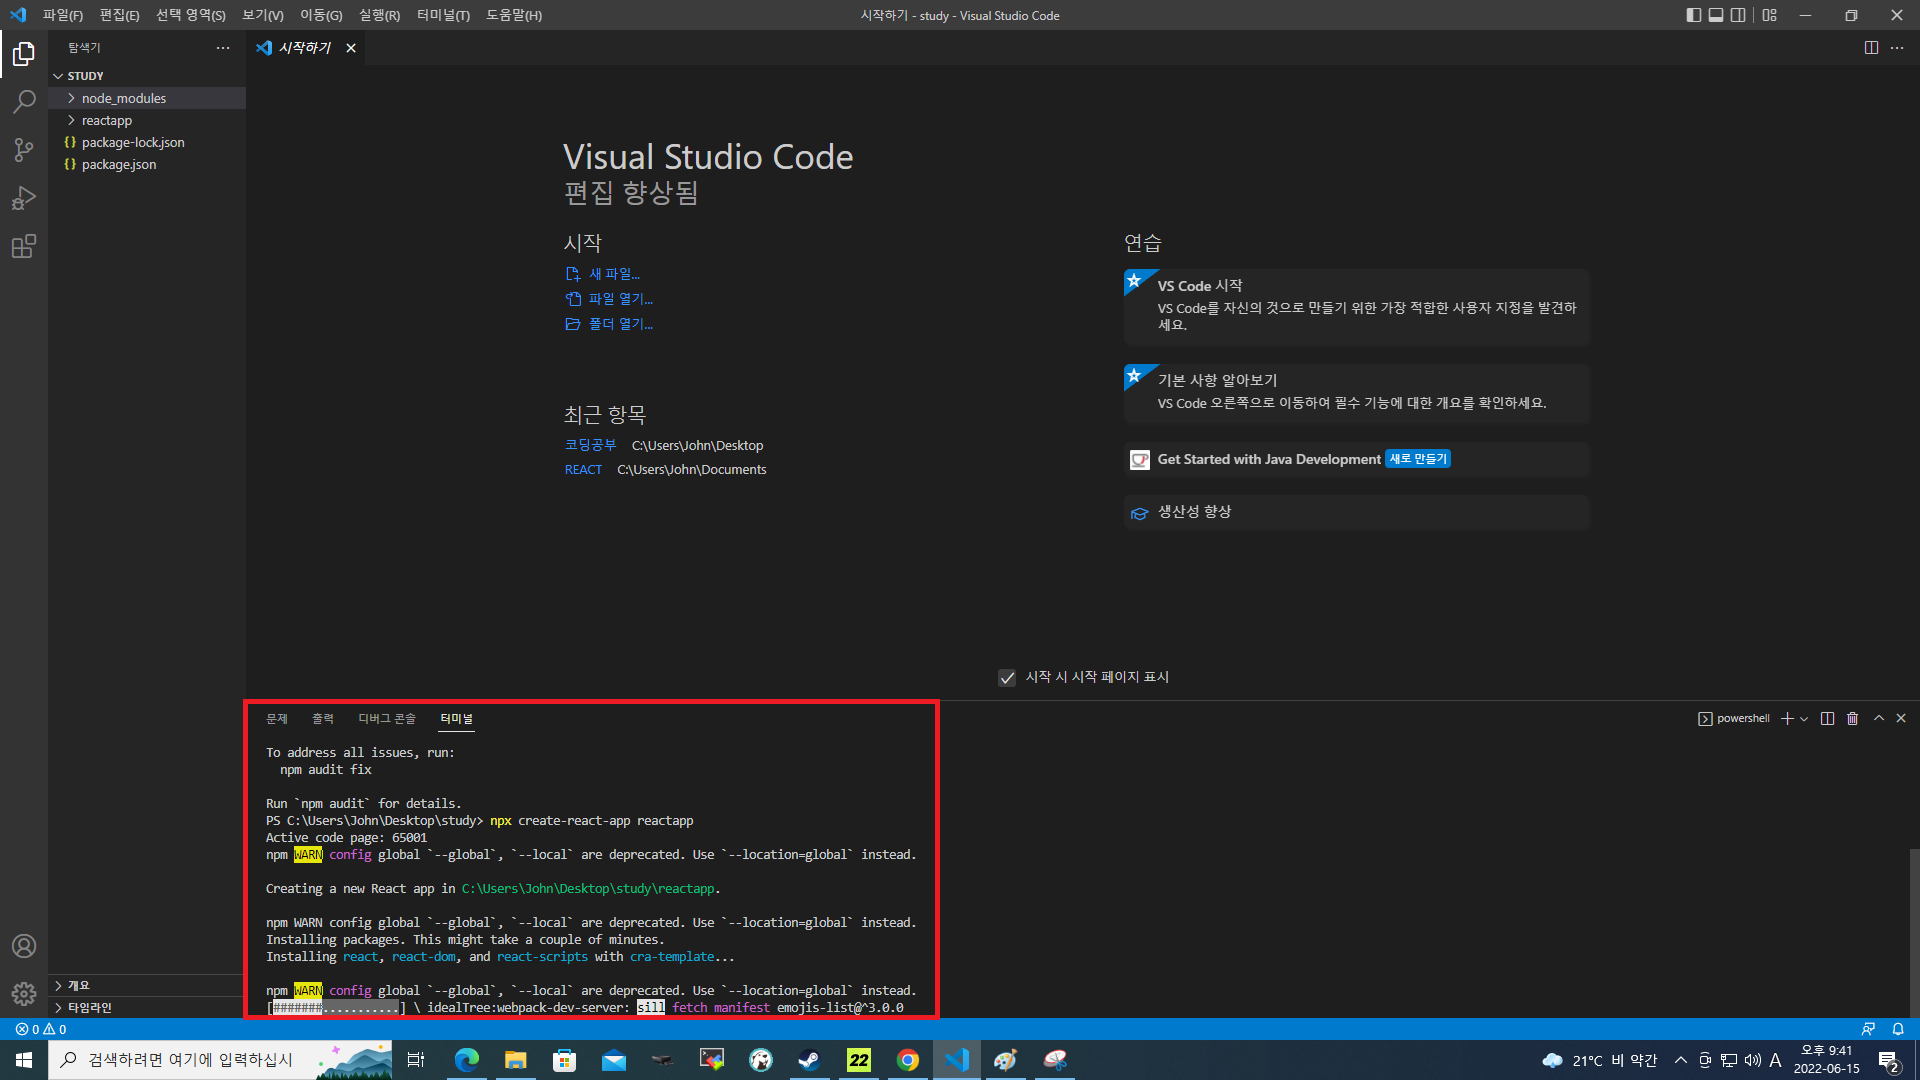Kill terminal with the trash icon
Image resolution: width=1920 pixels, height=1080 pixels.
pyautogui.click(x=1852, y=718)
